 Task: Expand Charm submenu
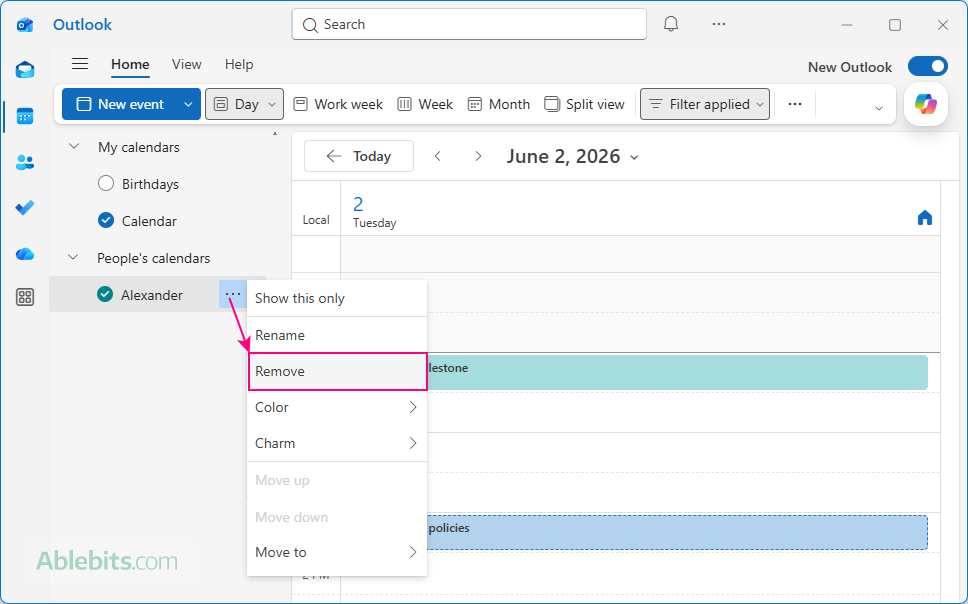pyautogui.click(x=337, y=443)
